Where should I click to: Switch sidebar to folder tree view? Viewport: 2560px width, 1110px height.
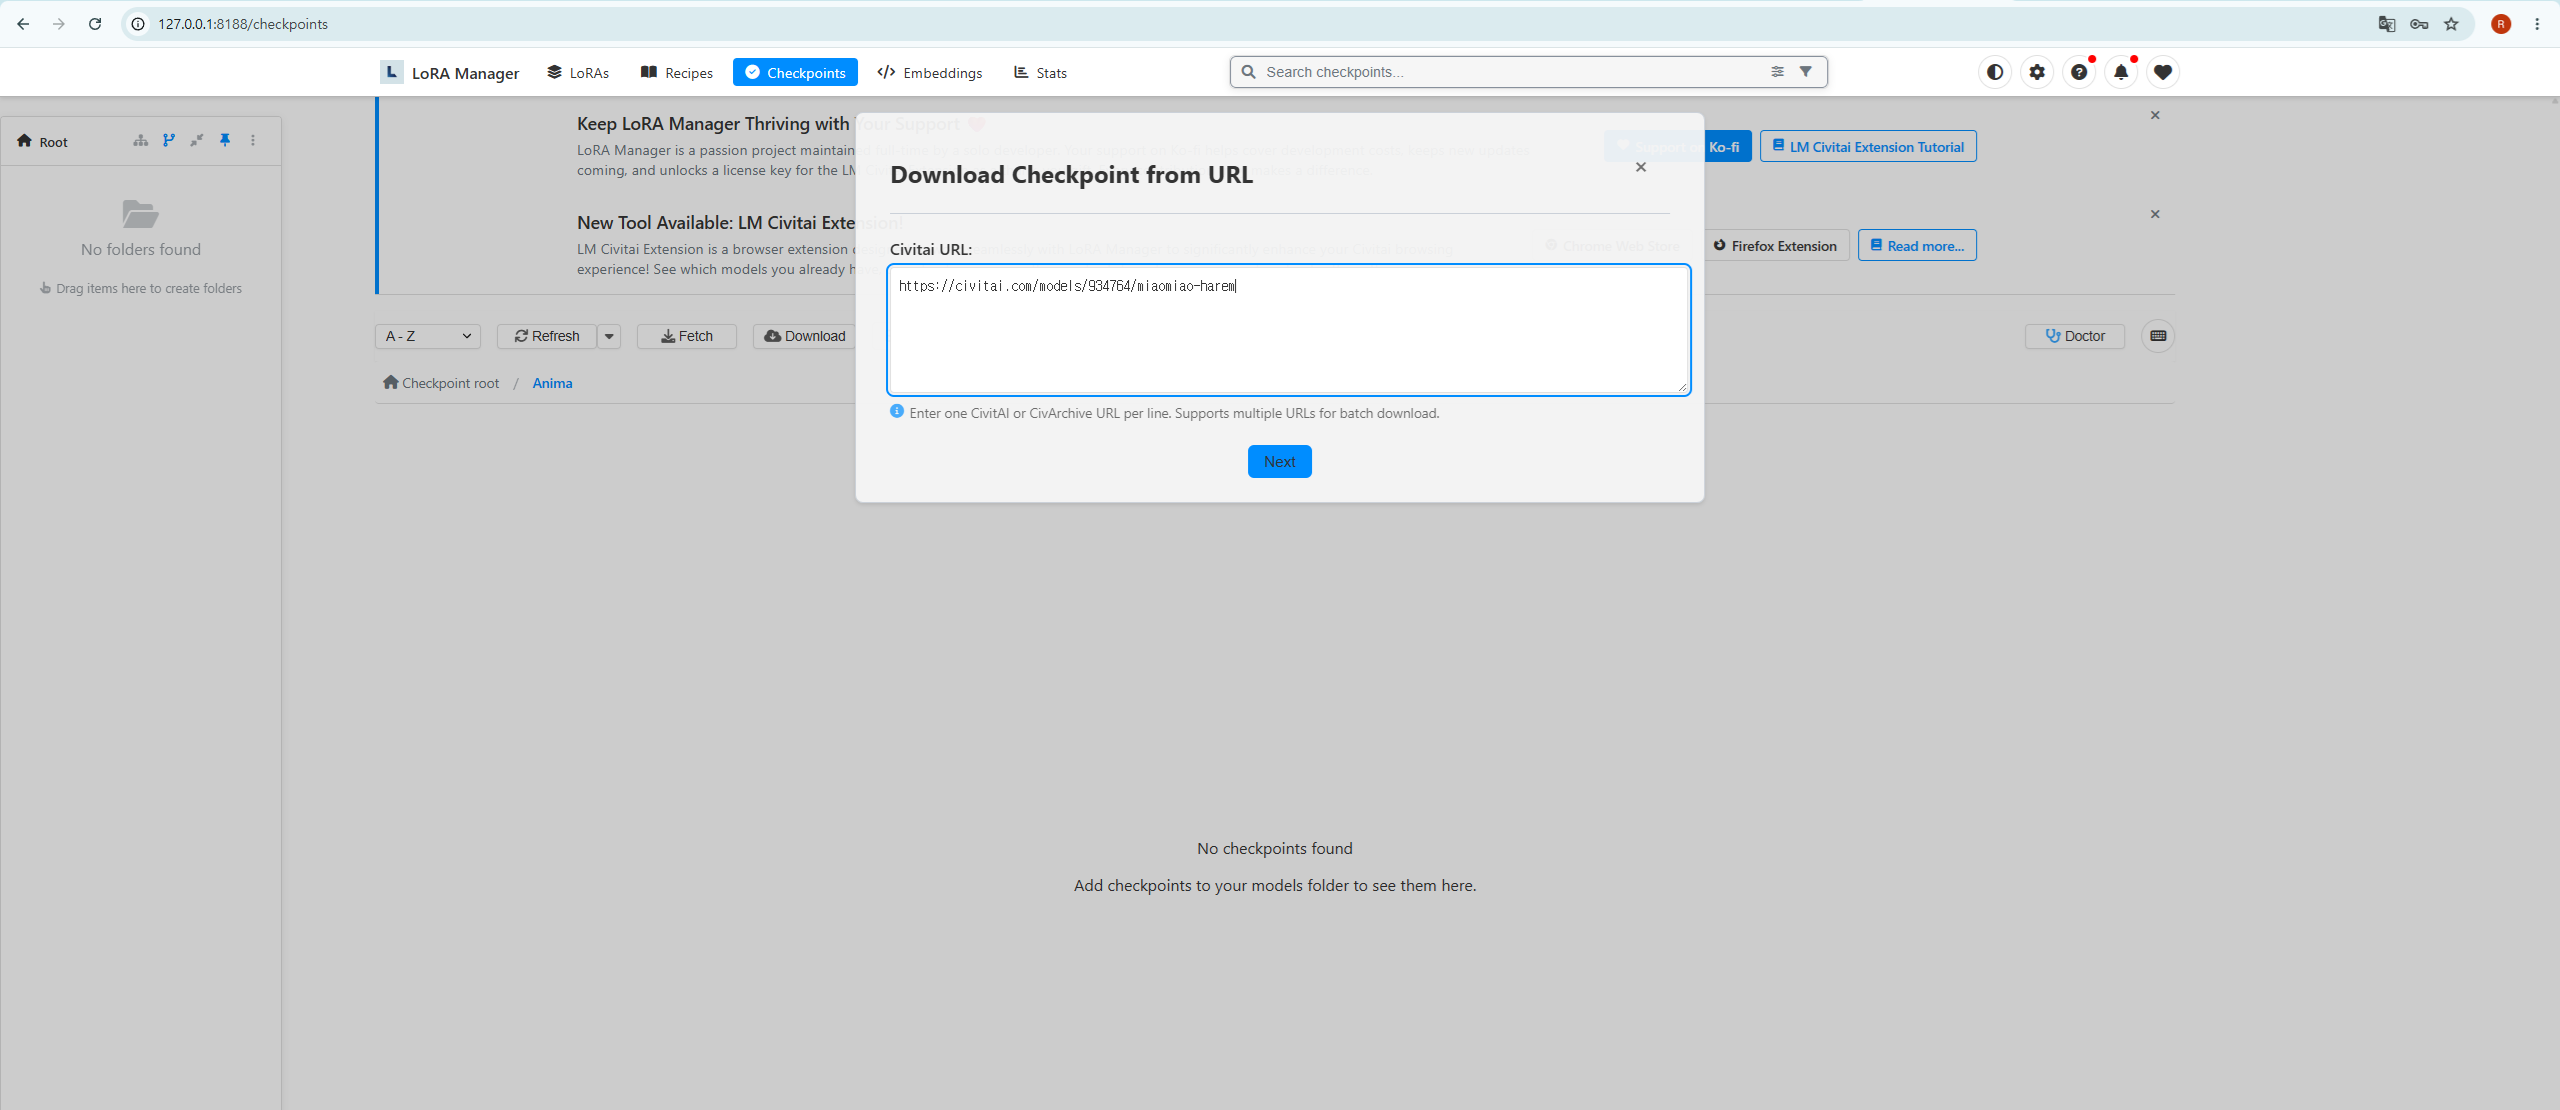click(x=141, y=141)
